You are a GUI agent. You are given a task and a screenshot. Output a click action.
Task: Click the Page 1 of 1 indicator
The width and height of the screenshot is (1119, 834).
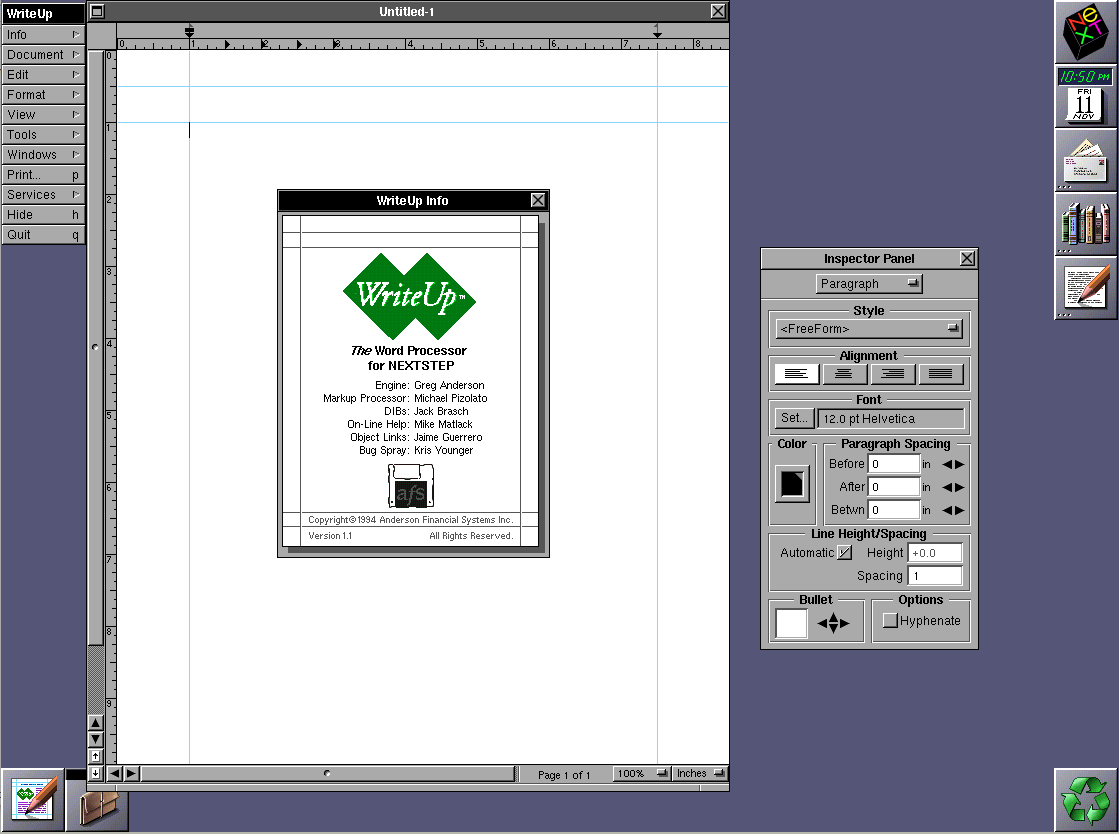pyautogui.click(x=564, y=775)
